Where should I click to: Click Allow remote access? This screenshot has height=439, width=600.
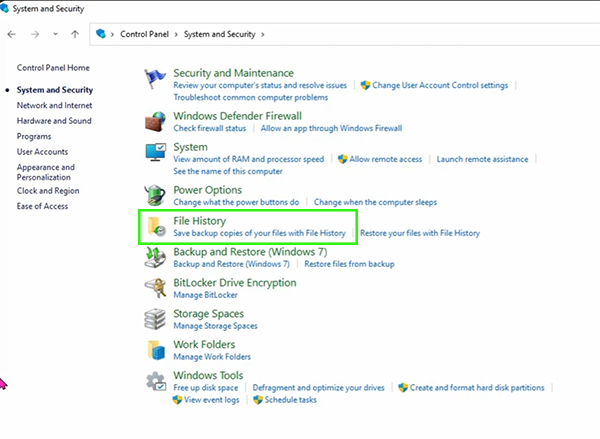[x=385, y=159]
